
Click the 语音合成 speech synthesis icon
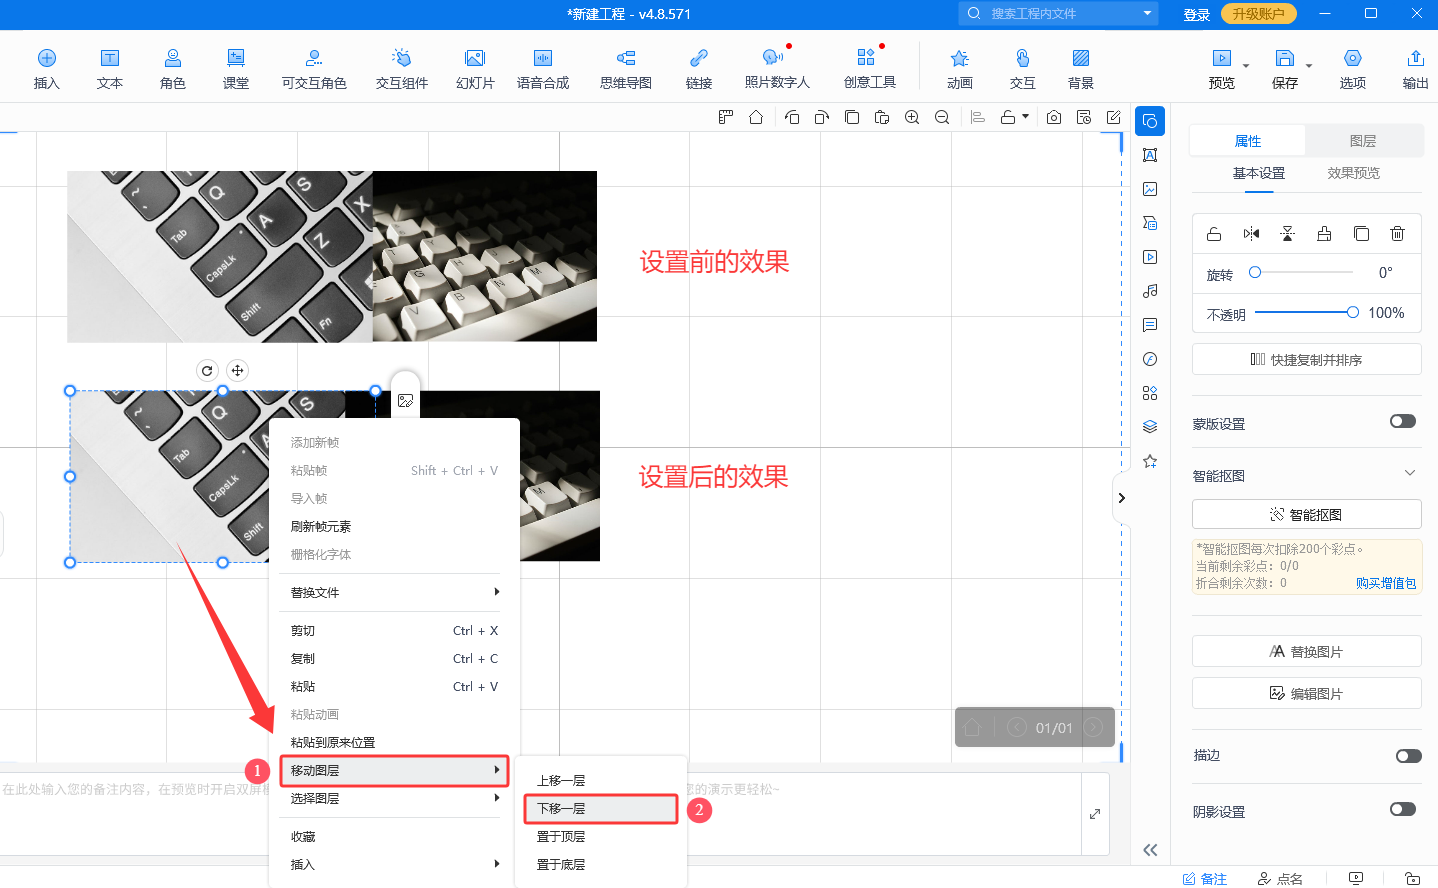point(543,66)
